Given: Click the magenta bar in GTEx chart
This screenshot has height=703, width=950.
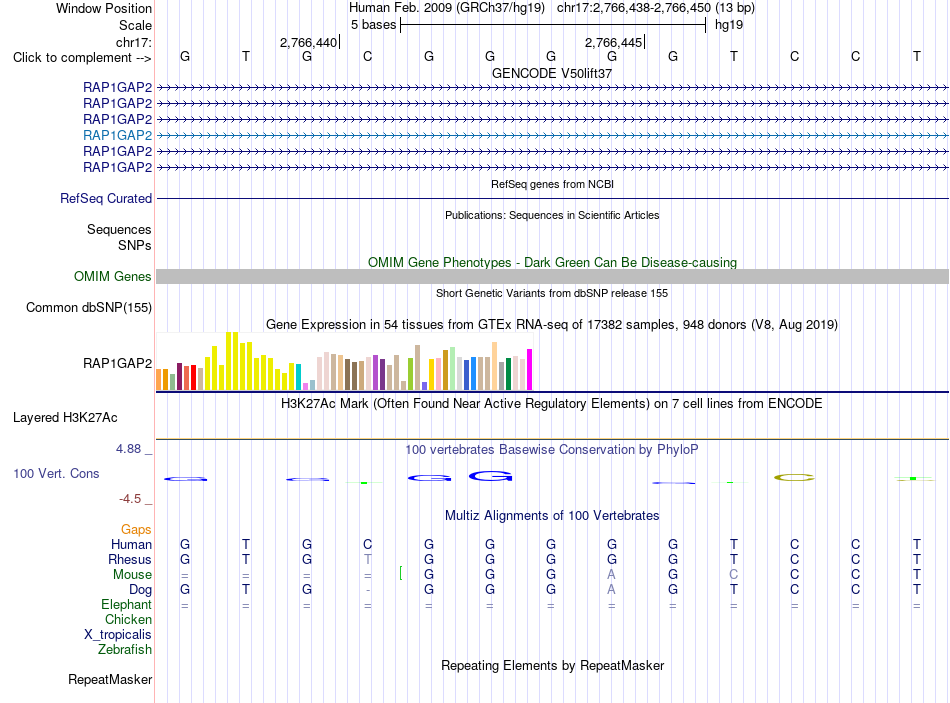Looking at the screenshot, I should (x=530, y=369).
